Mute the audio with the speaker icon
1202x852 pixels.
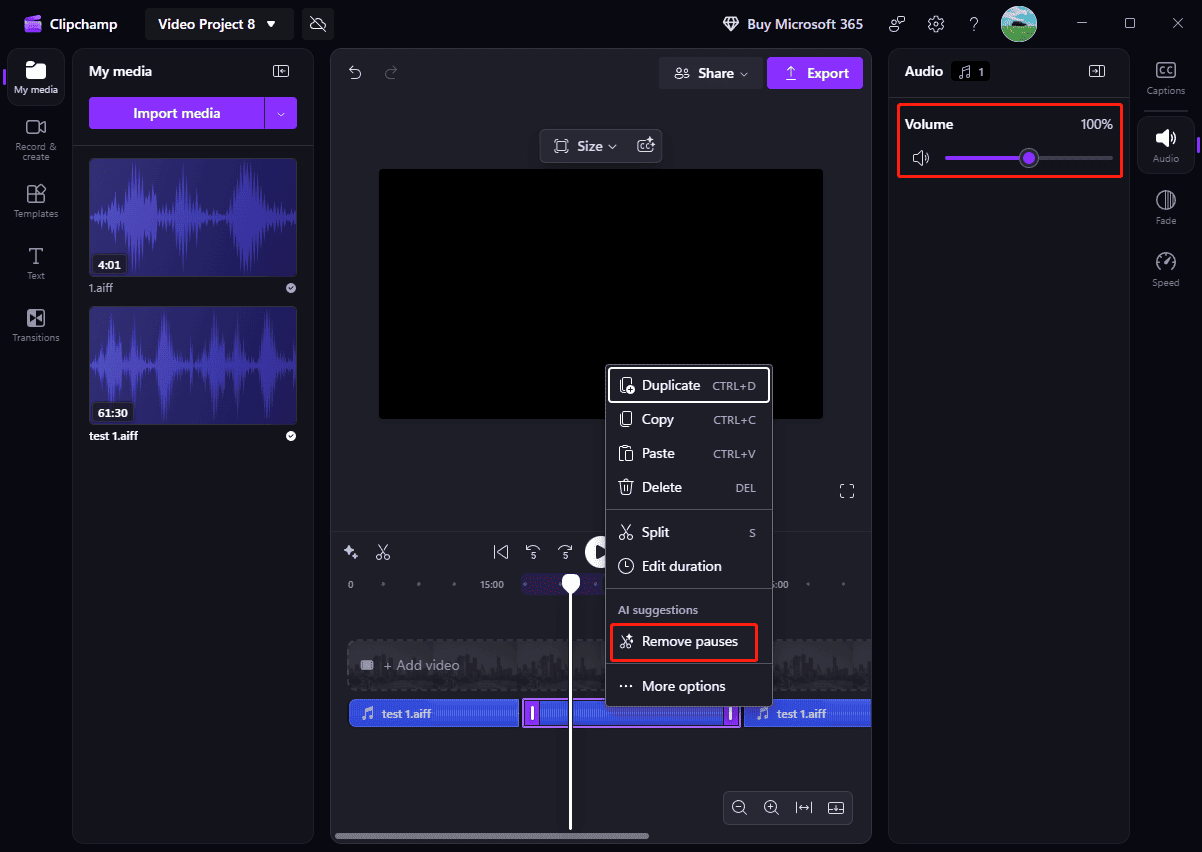(920, 157)
